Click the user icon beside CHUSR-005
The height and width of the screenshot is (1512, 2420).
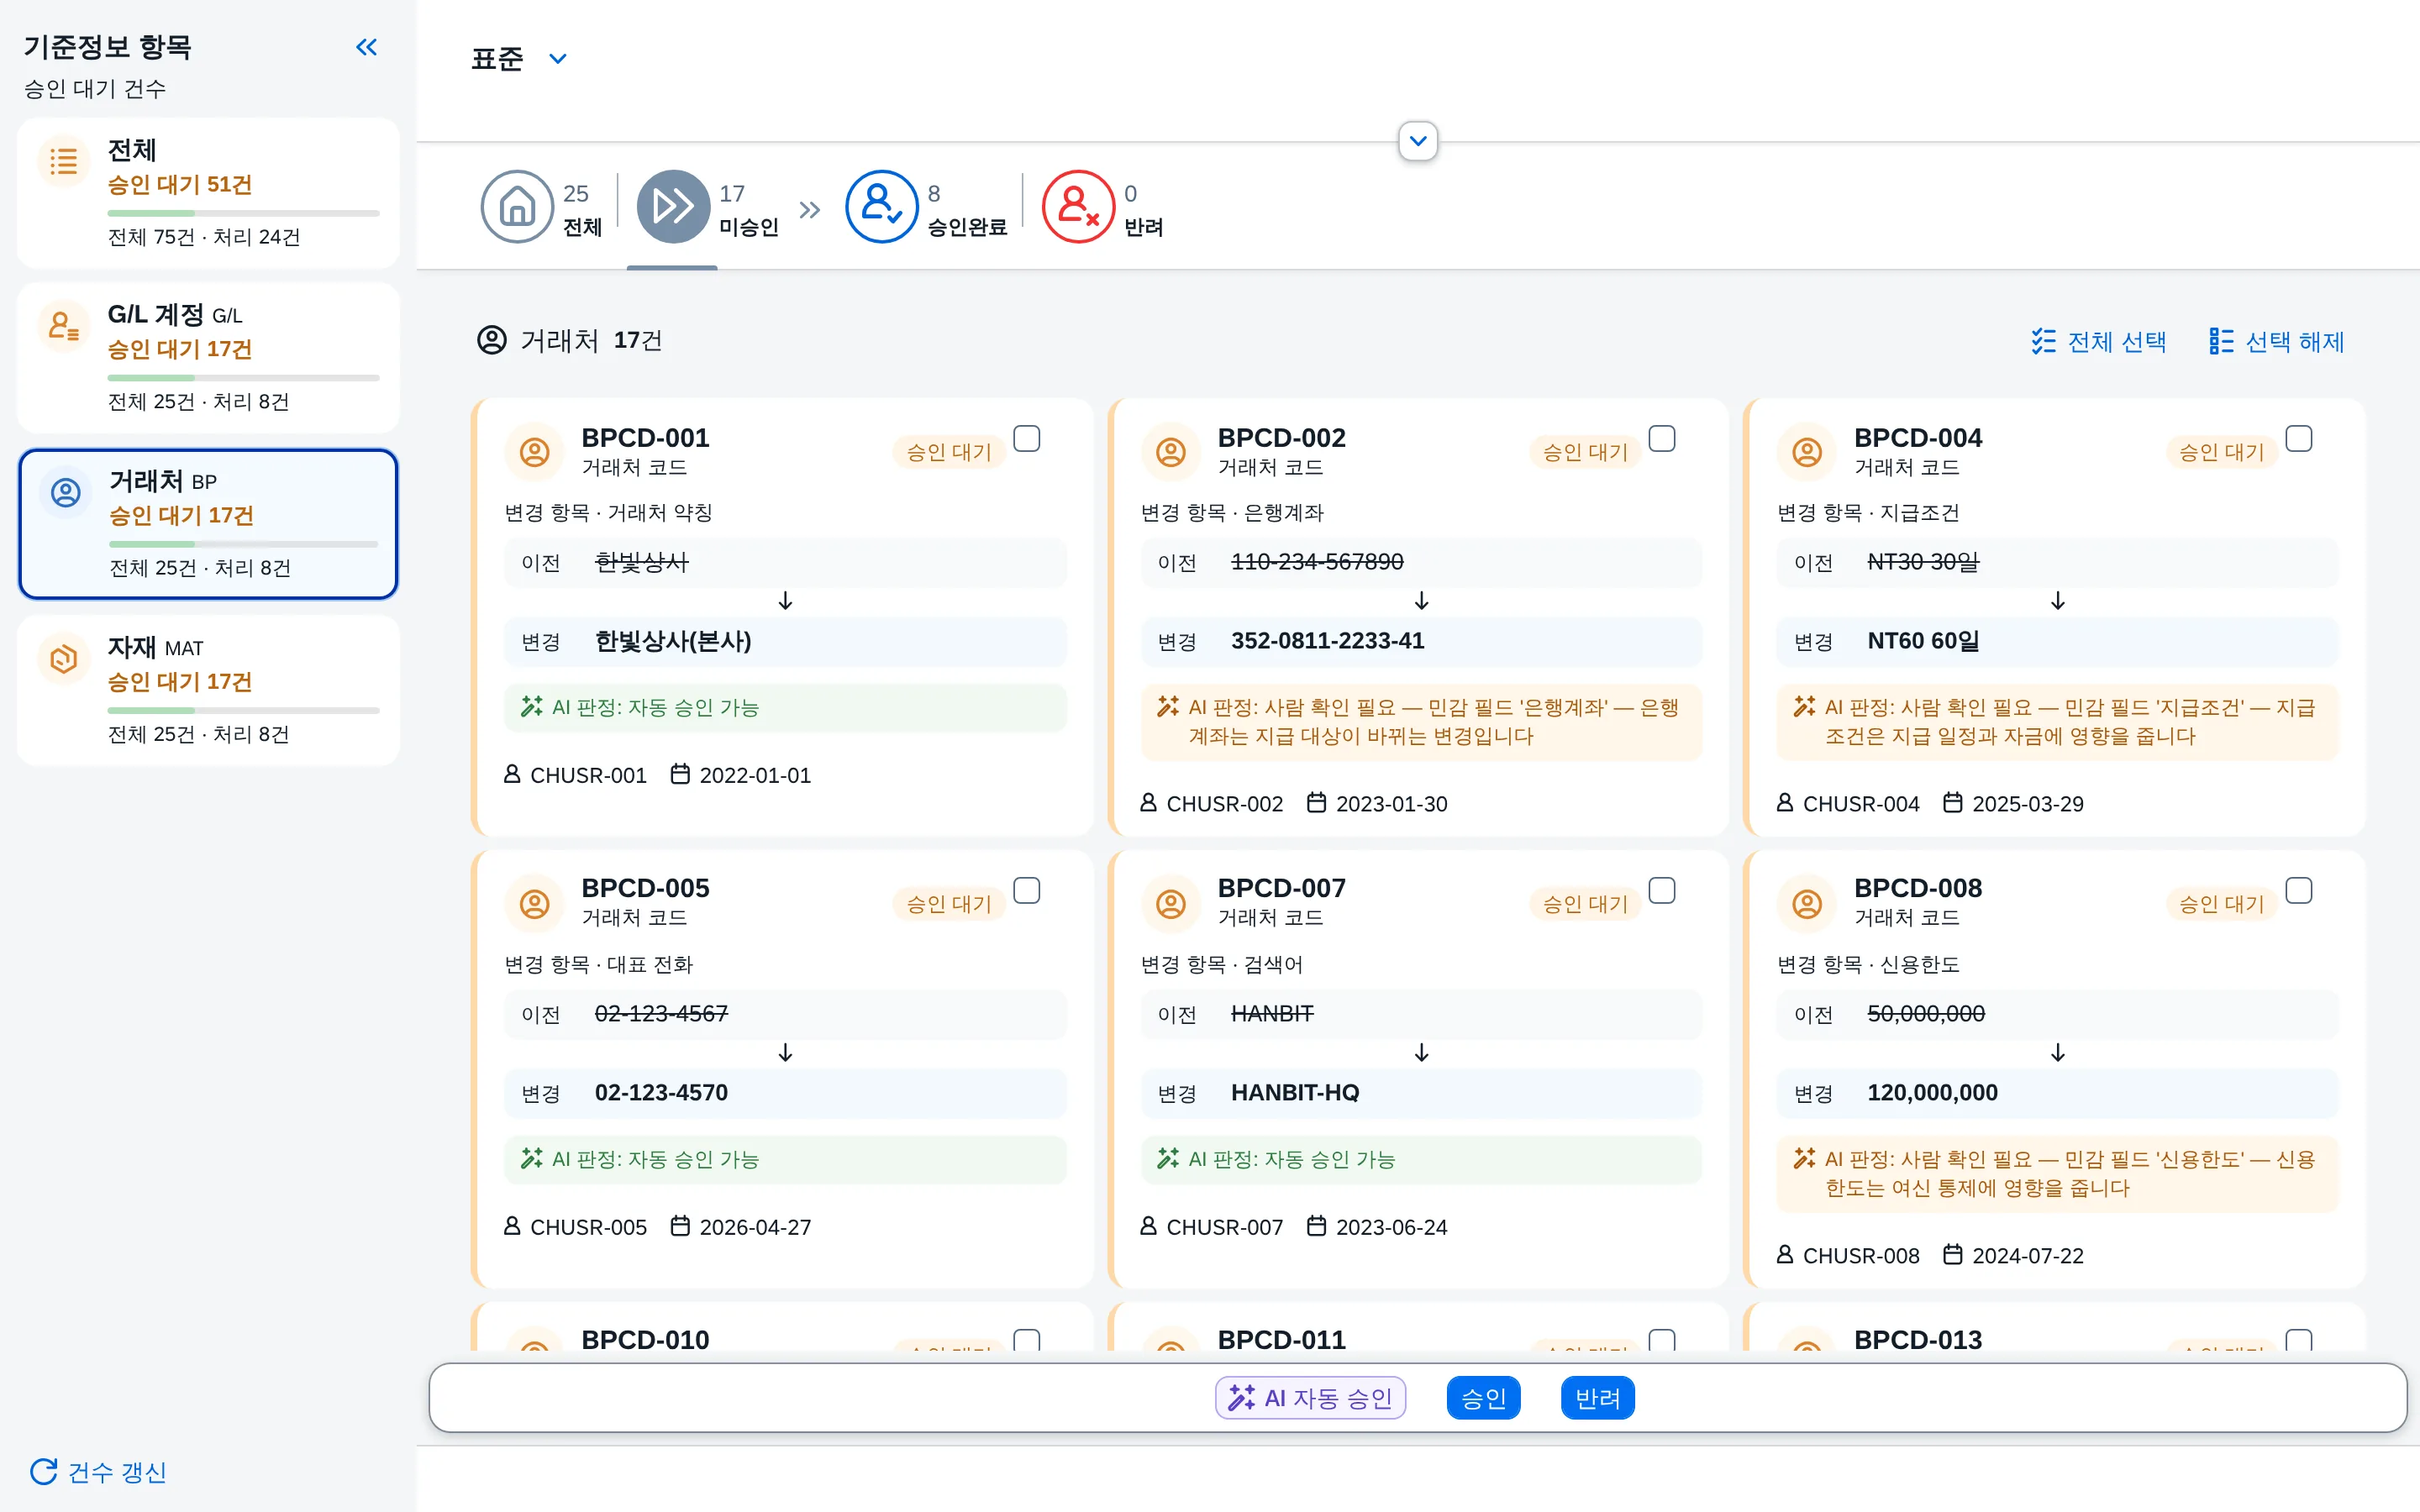512,1226
